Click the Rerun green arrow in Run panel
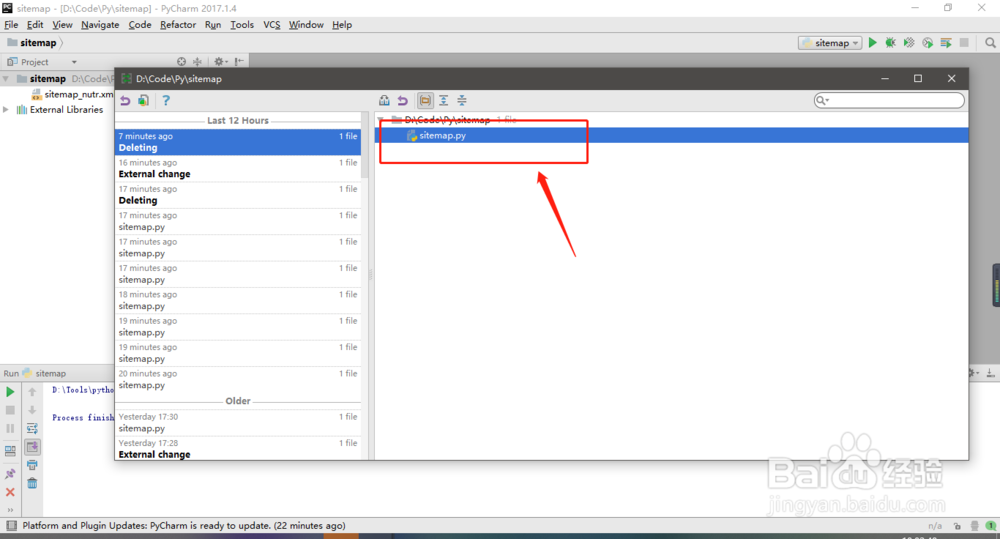Viewport: 1000px width, 539px height. point(10,392)
